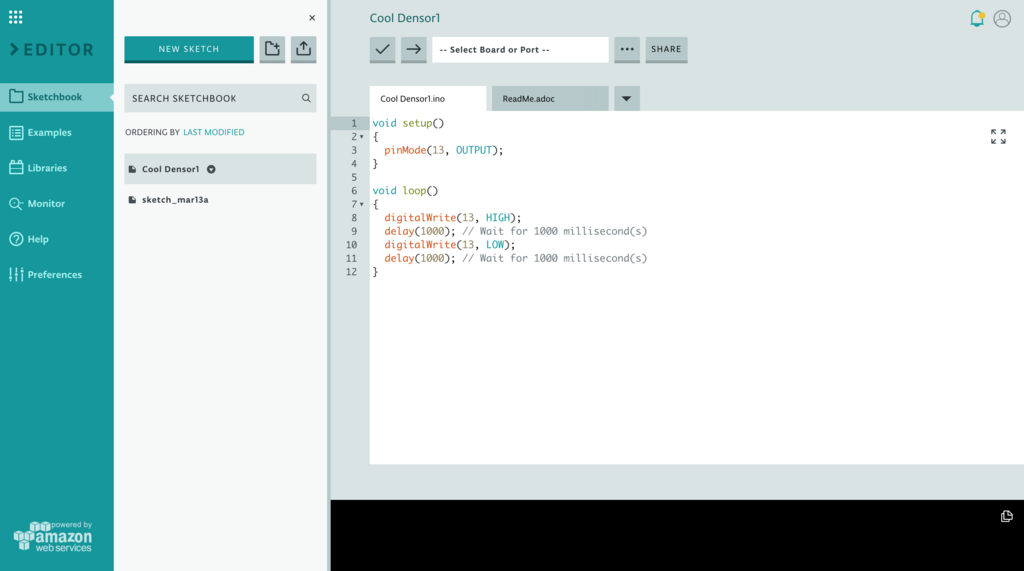Upload the sketch with arrow button

click(x=413, y=49)
